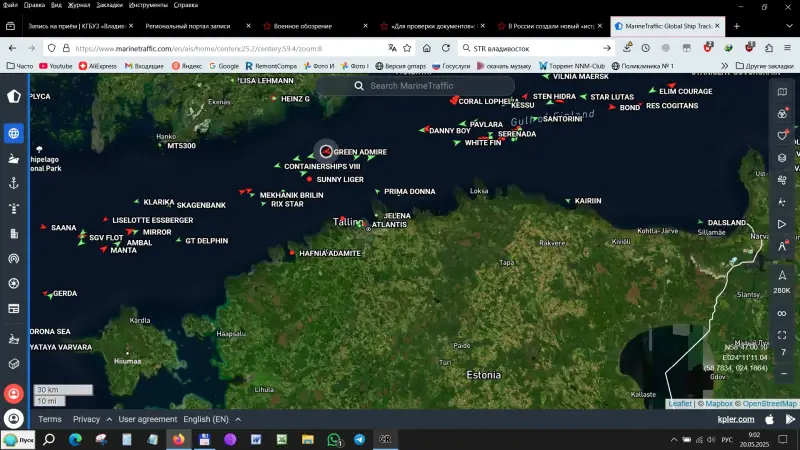Open the Vessels ship icon in sidebar
The height and width of the screenshot is (450, 800).
point(14,159)
